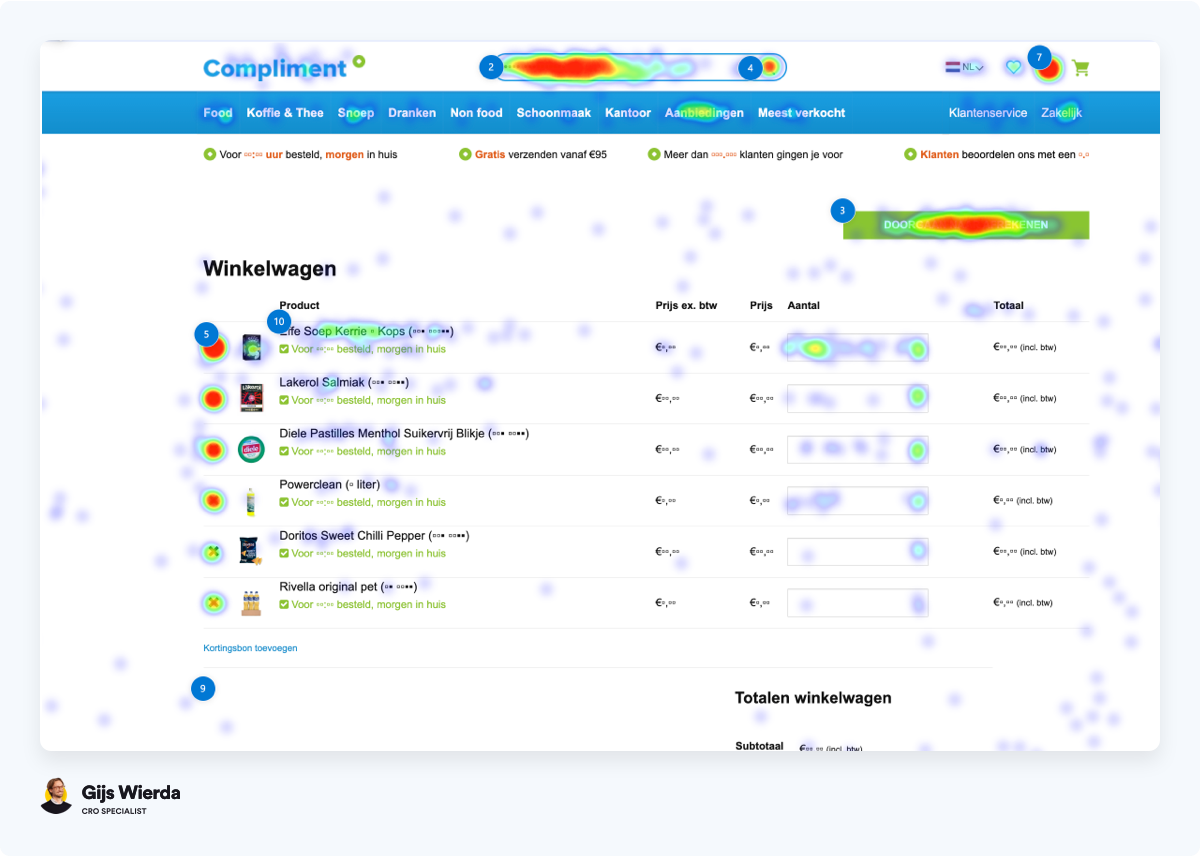Screen dimensions: 1200x856
Task: Click the Winkelwagen heading
Action: coord(270,268)
